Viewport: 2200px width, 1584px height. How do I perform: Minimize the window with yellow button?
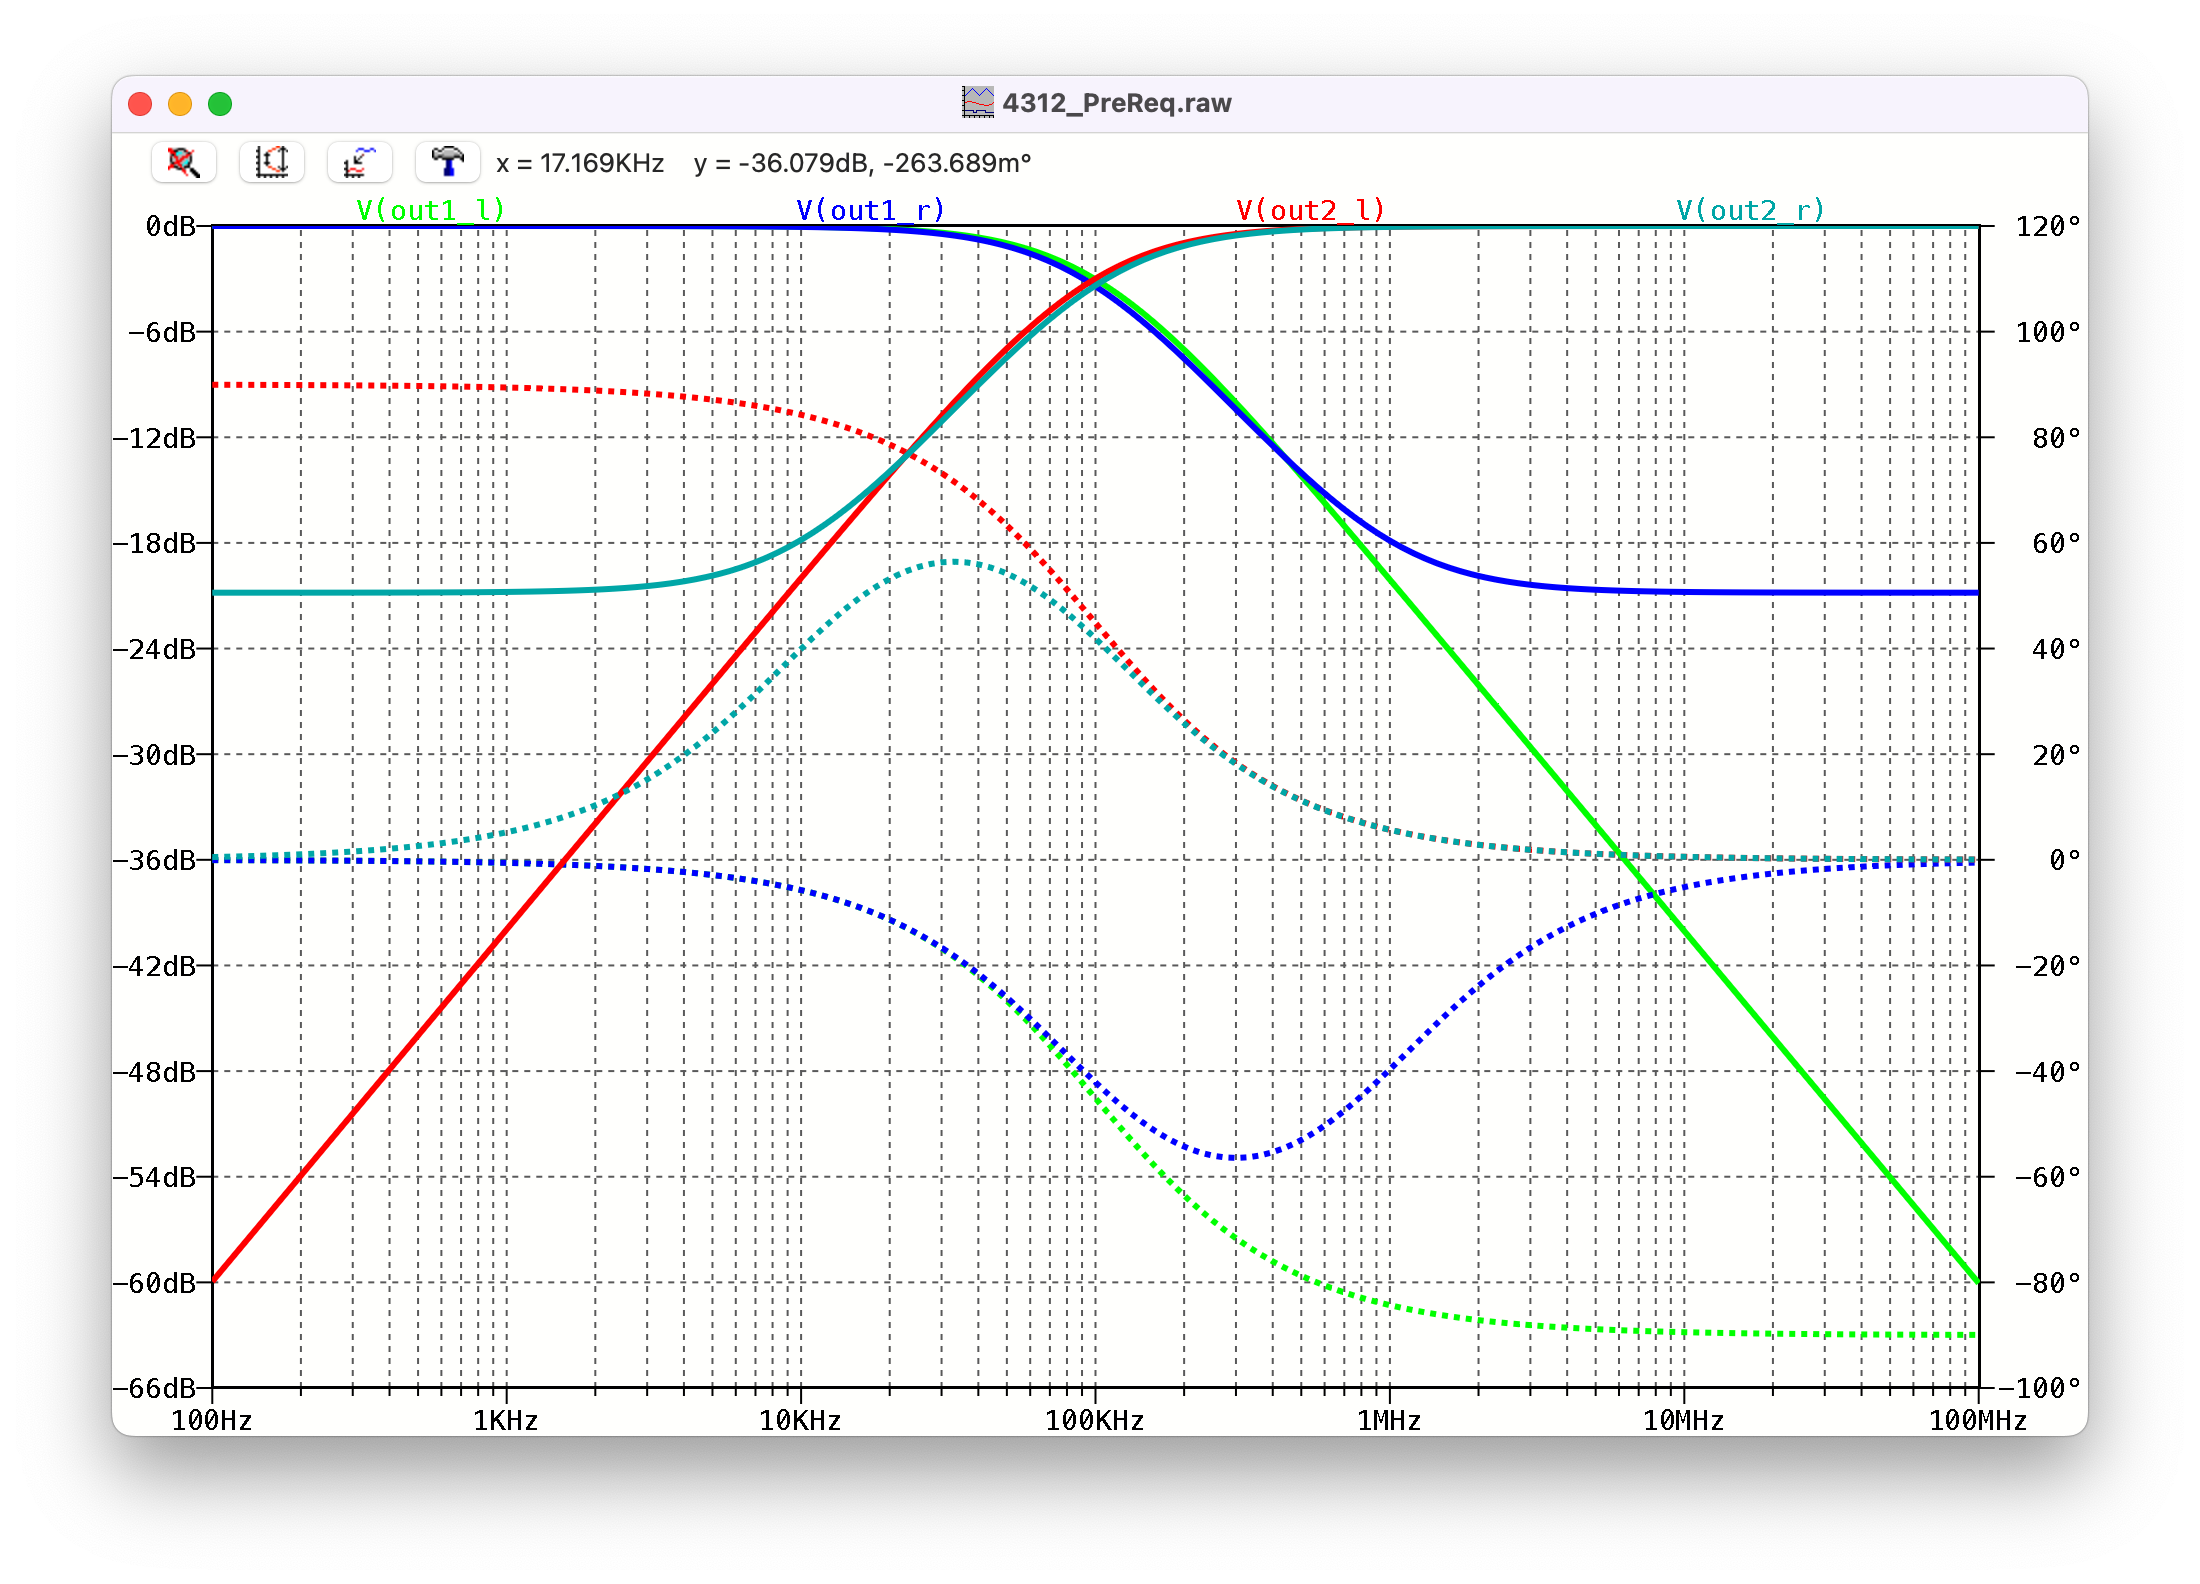[180, 104]
